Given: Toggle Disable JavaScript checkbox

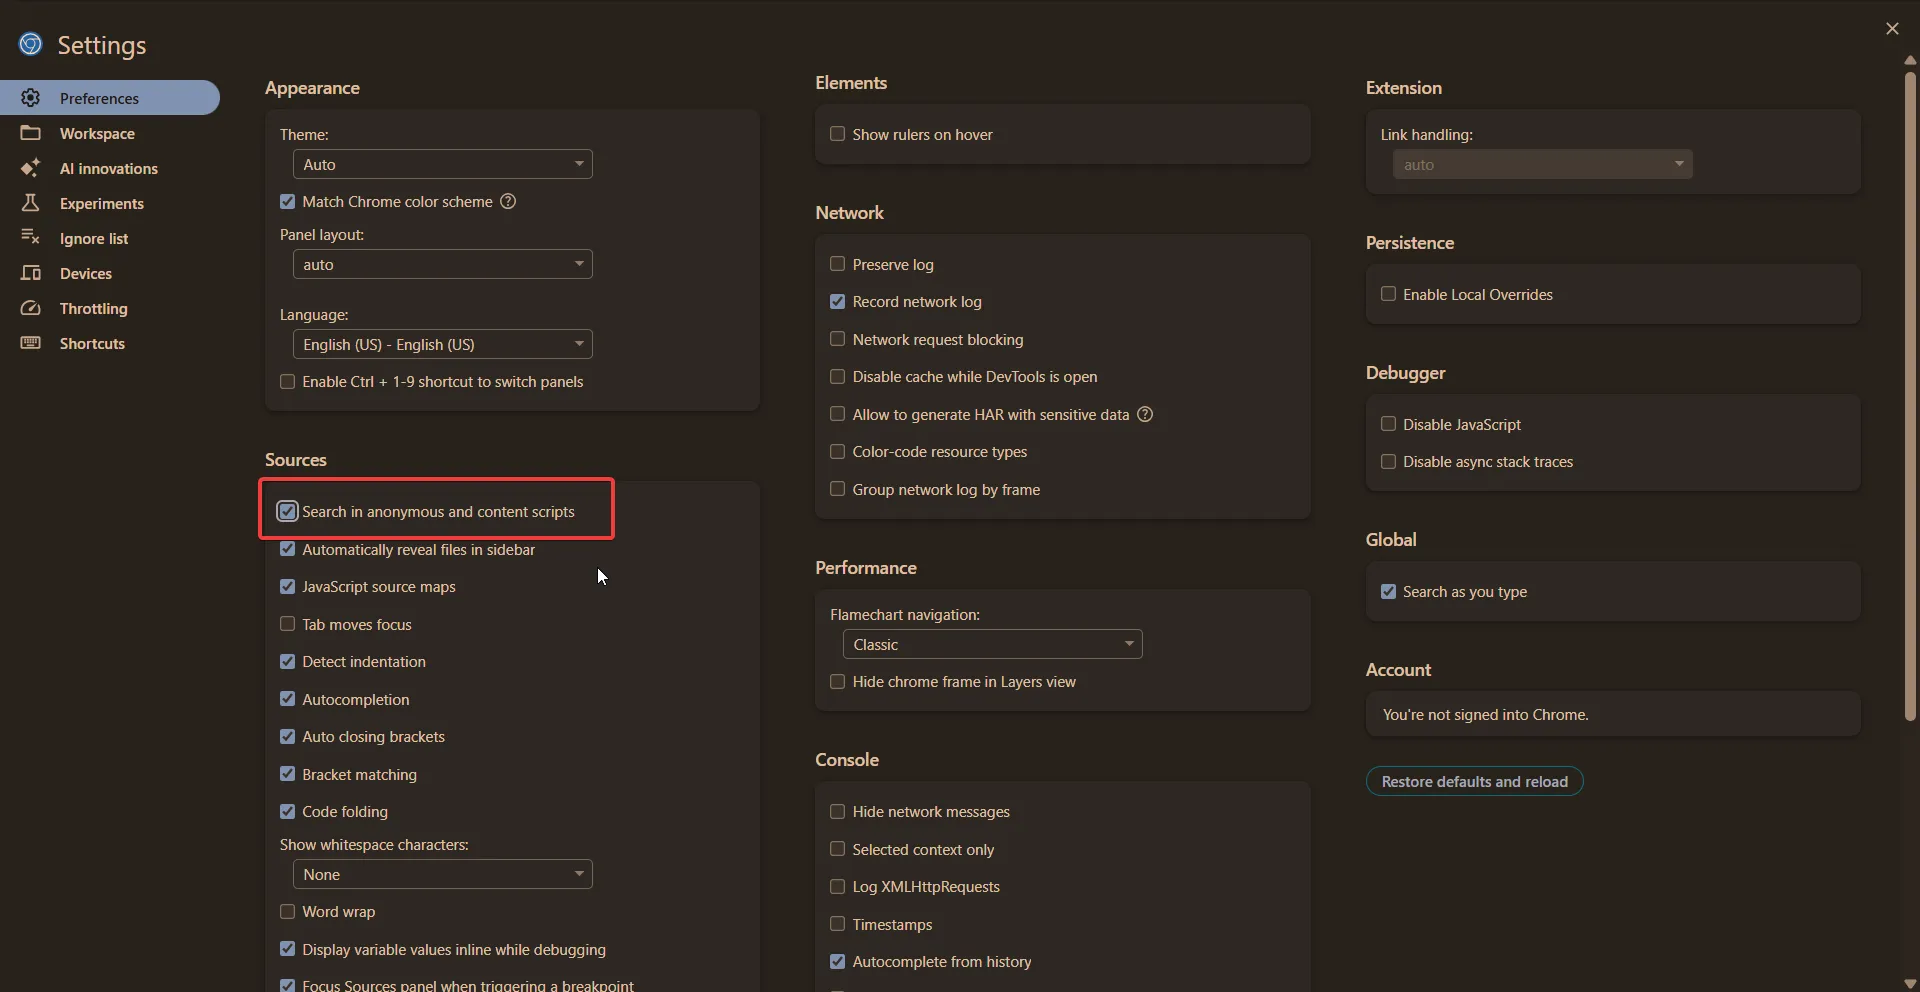Looking at the screenshot, I should tap(1388, 424).
